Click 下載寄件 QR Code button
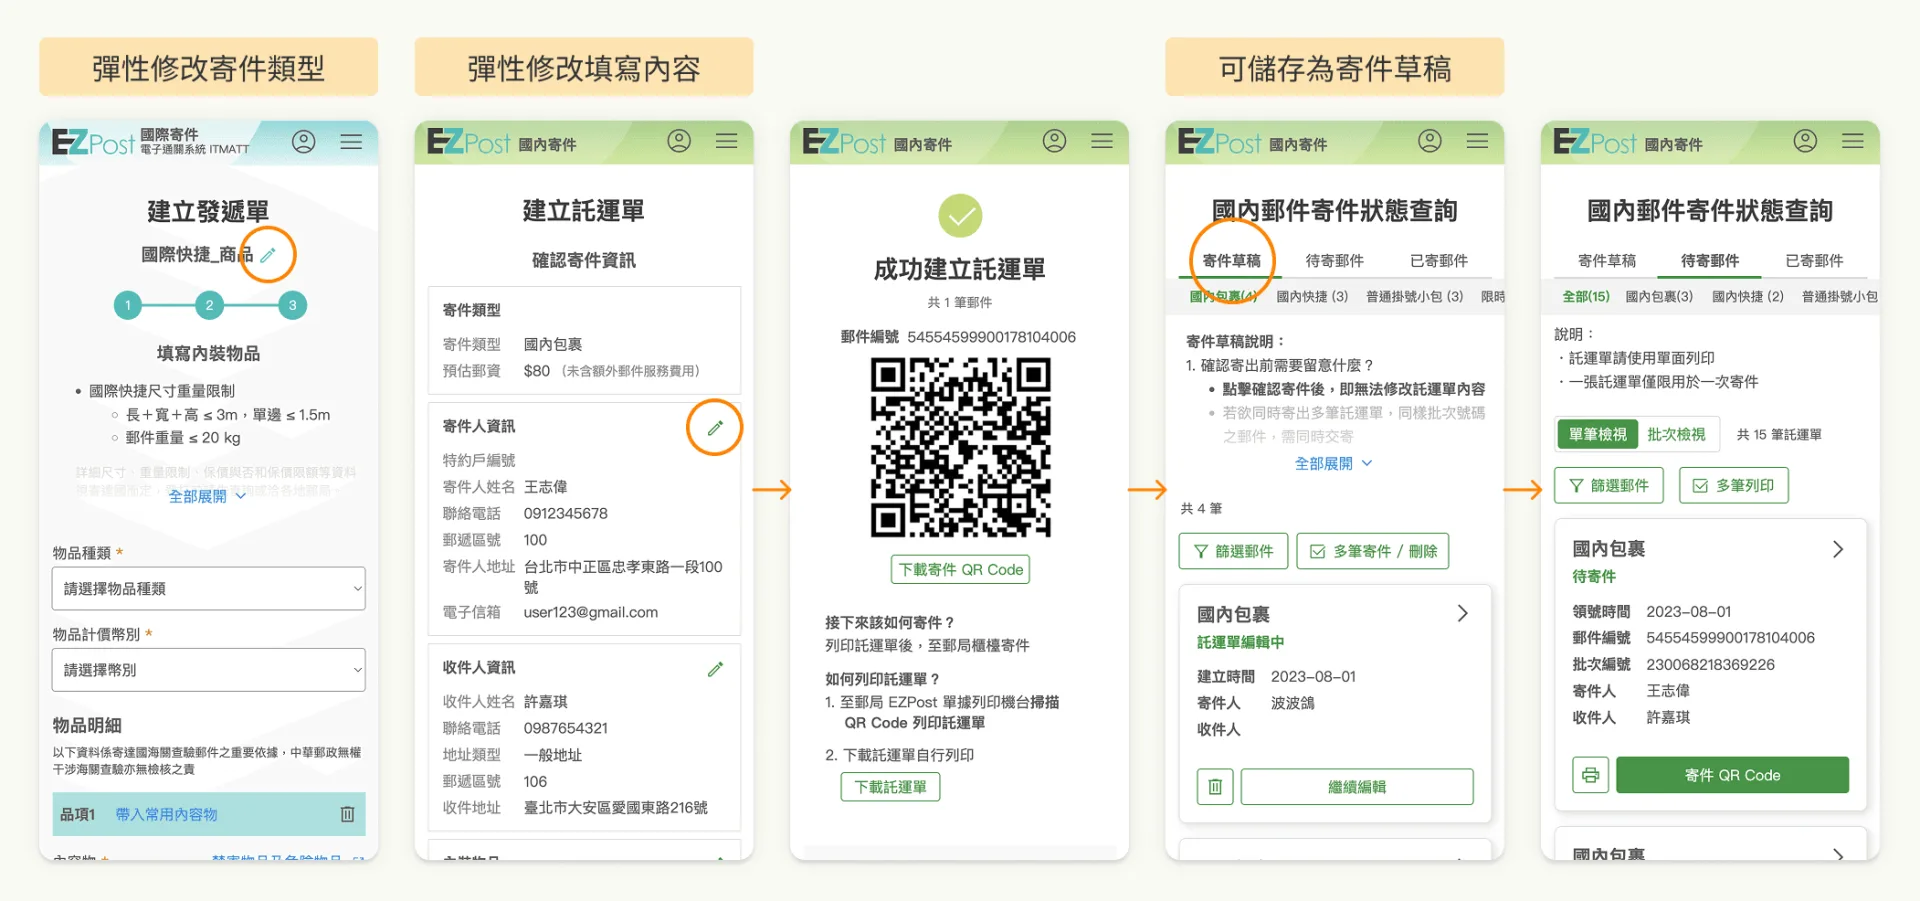Viewport: 1920px width, 901px height. pyautogui.click(x=960, y=569)
